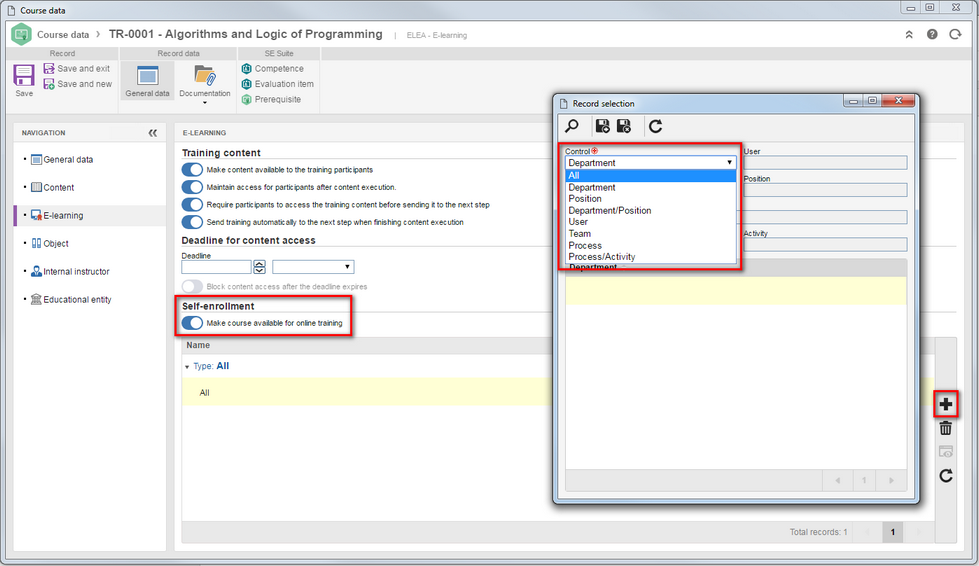Open Competence in SE Suite
The image size is (979, 566).
[272, 69]
